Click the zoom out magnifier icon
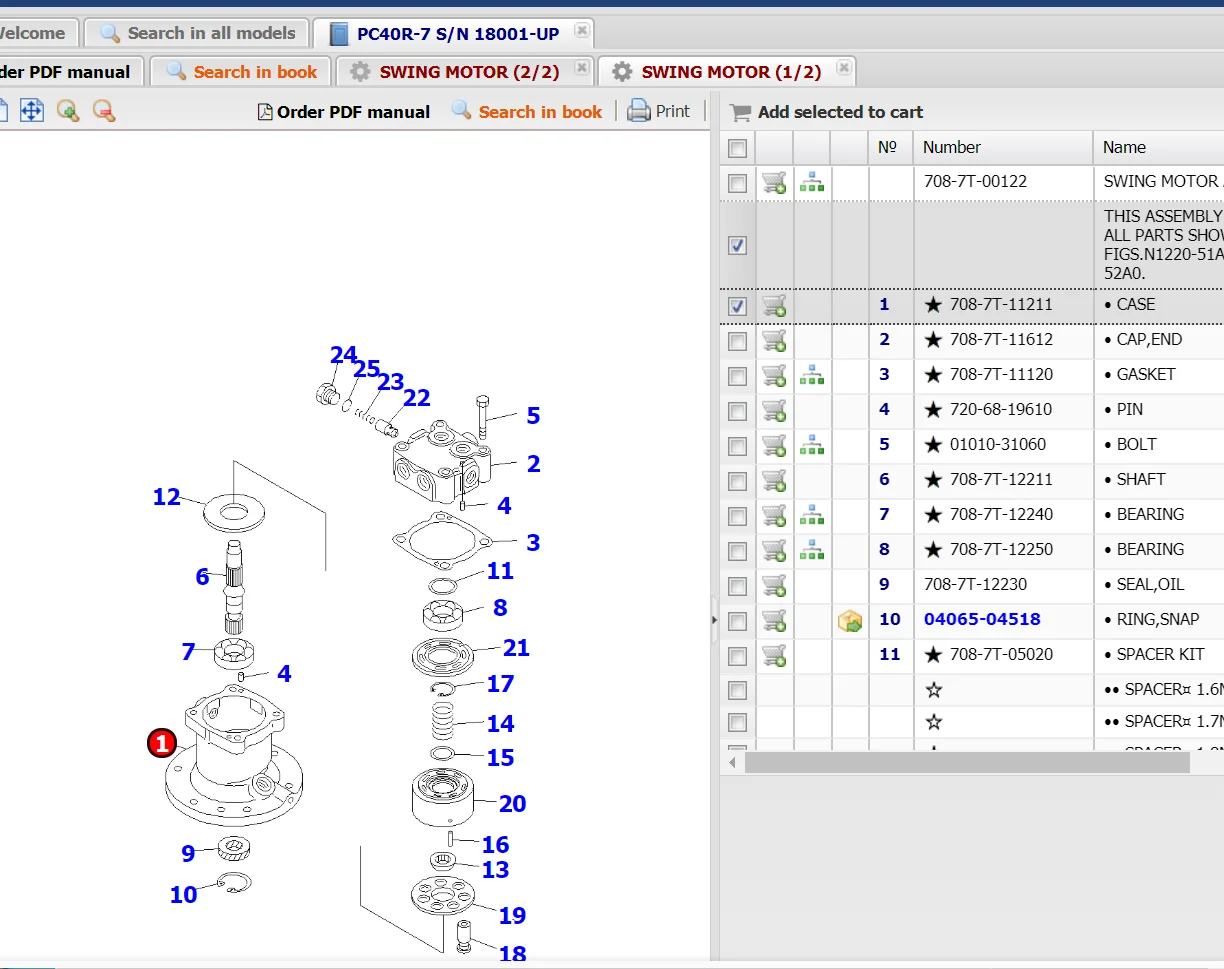 pyautogui.click(x=104, y=111)
